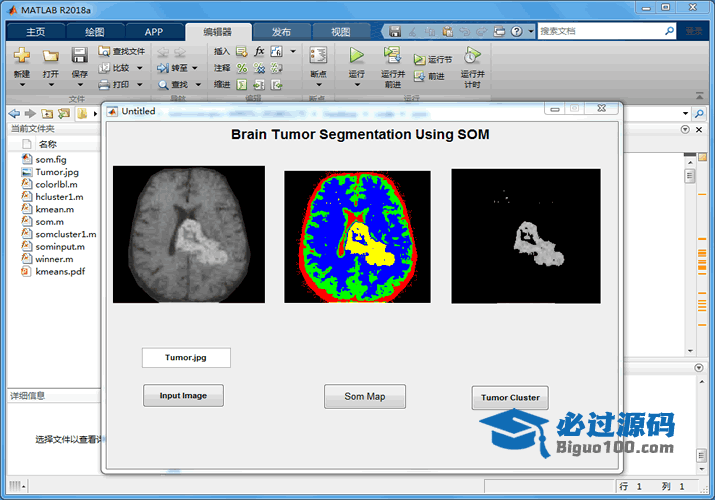The height and width of the screenshot is (500, 715).
Task: Select som.m in the file list
Action: pyautogui.click(x=50, y=222)
